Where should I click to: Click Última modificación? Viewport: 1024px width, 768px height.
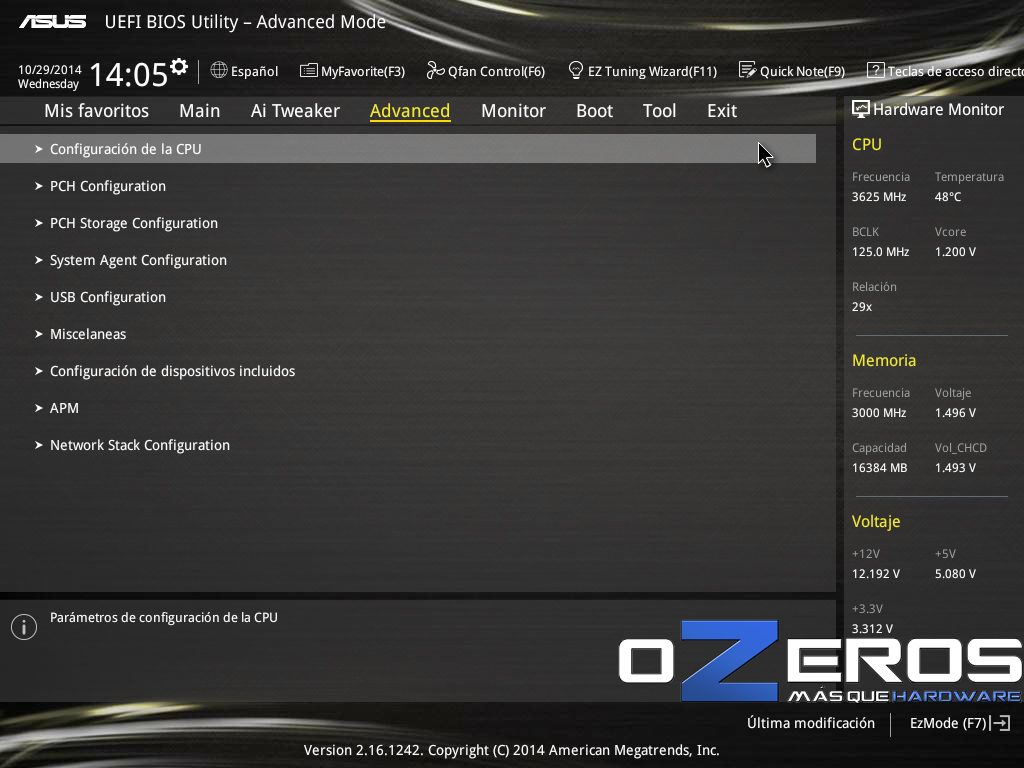coord(811,723)
